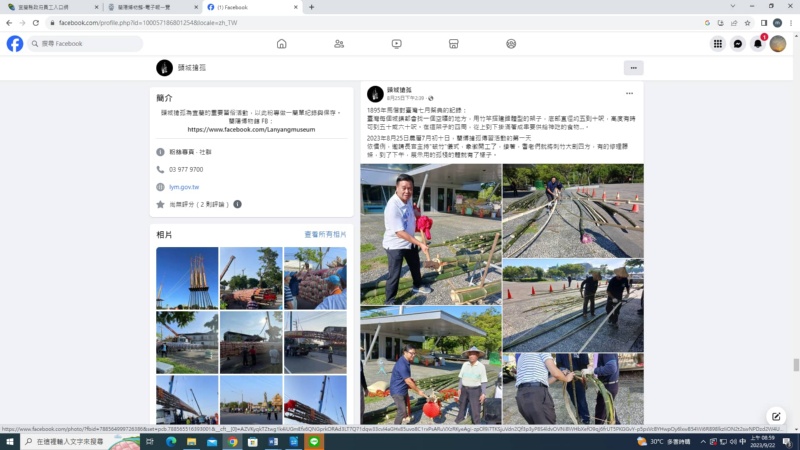800x450 pixels.
Task: Open the post photo of man in white shirt
Action: (428, 235)
